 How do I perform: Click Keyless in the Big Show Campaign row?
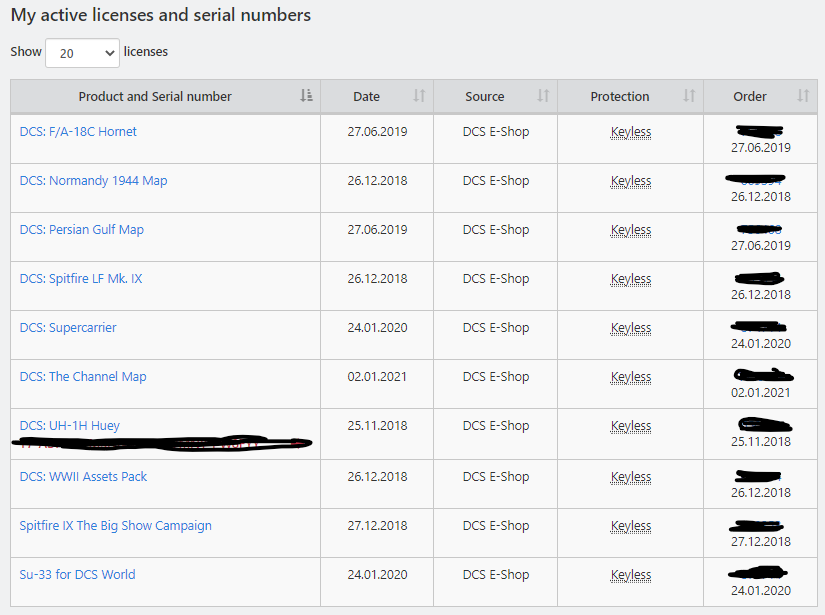point(631,526)
